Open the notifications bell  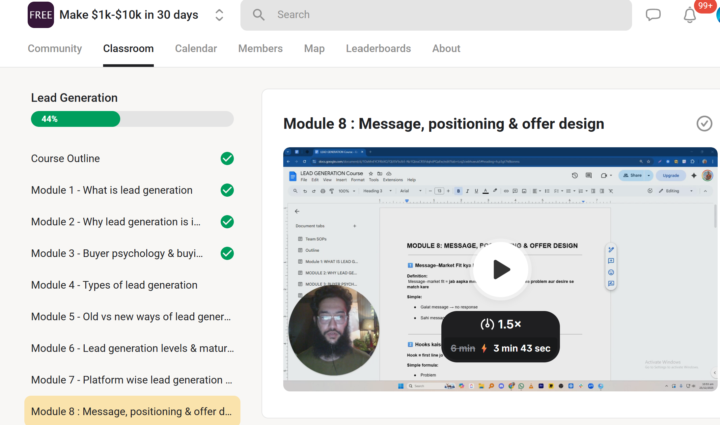(x=689, y=15)
